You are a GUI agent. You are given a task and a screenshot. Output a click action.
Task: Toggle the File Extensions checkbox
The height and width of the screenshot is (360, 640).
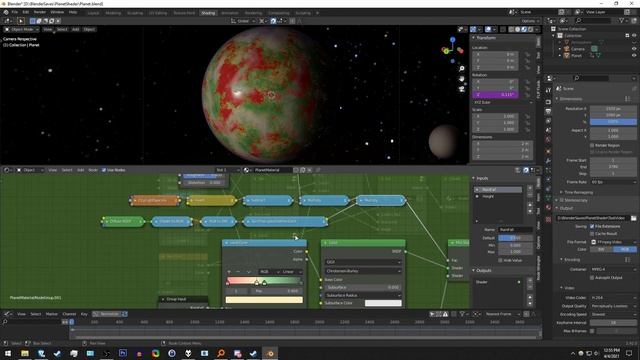click(592, 226)
